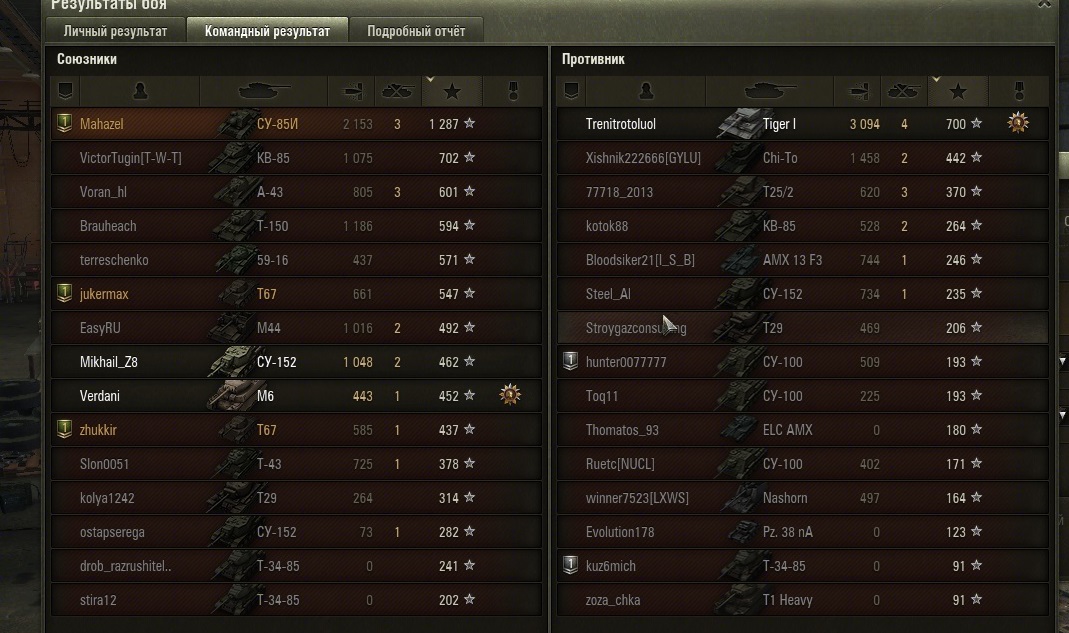Sort allies by platoon shield column icon
Viewport: 1069px width, 633px height.
pyautogui.click(x=65, y=91)
